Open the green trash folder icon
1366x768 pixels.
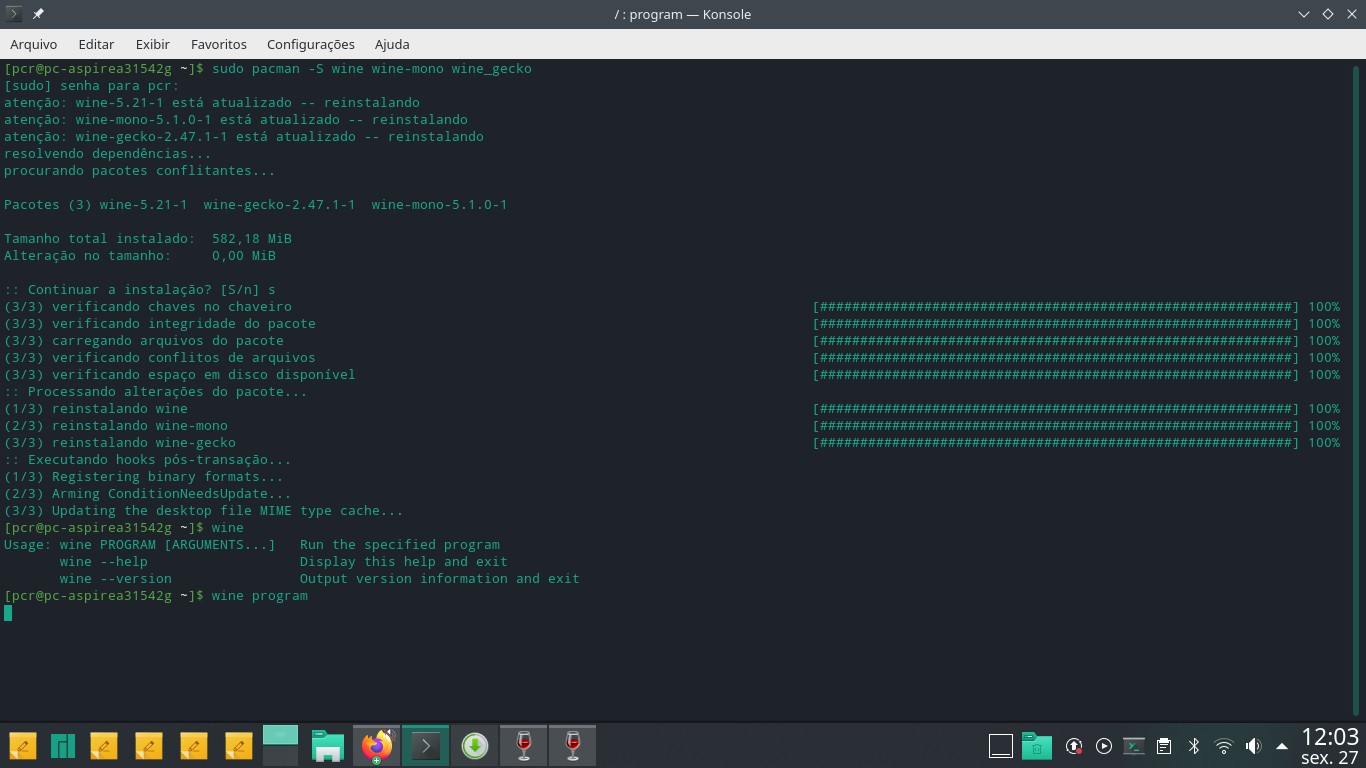coord(1037,746)
